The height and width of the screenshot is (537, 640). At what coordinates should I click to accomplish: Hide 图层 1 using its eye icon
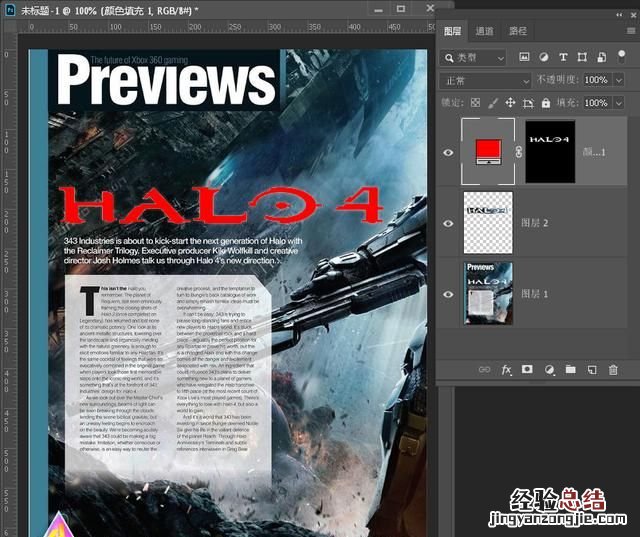(x=448, y=294)
